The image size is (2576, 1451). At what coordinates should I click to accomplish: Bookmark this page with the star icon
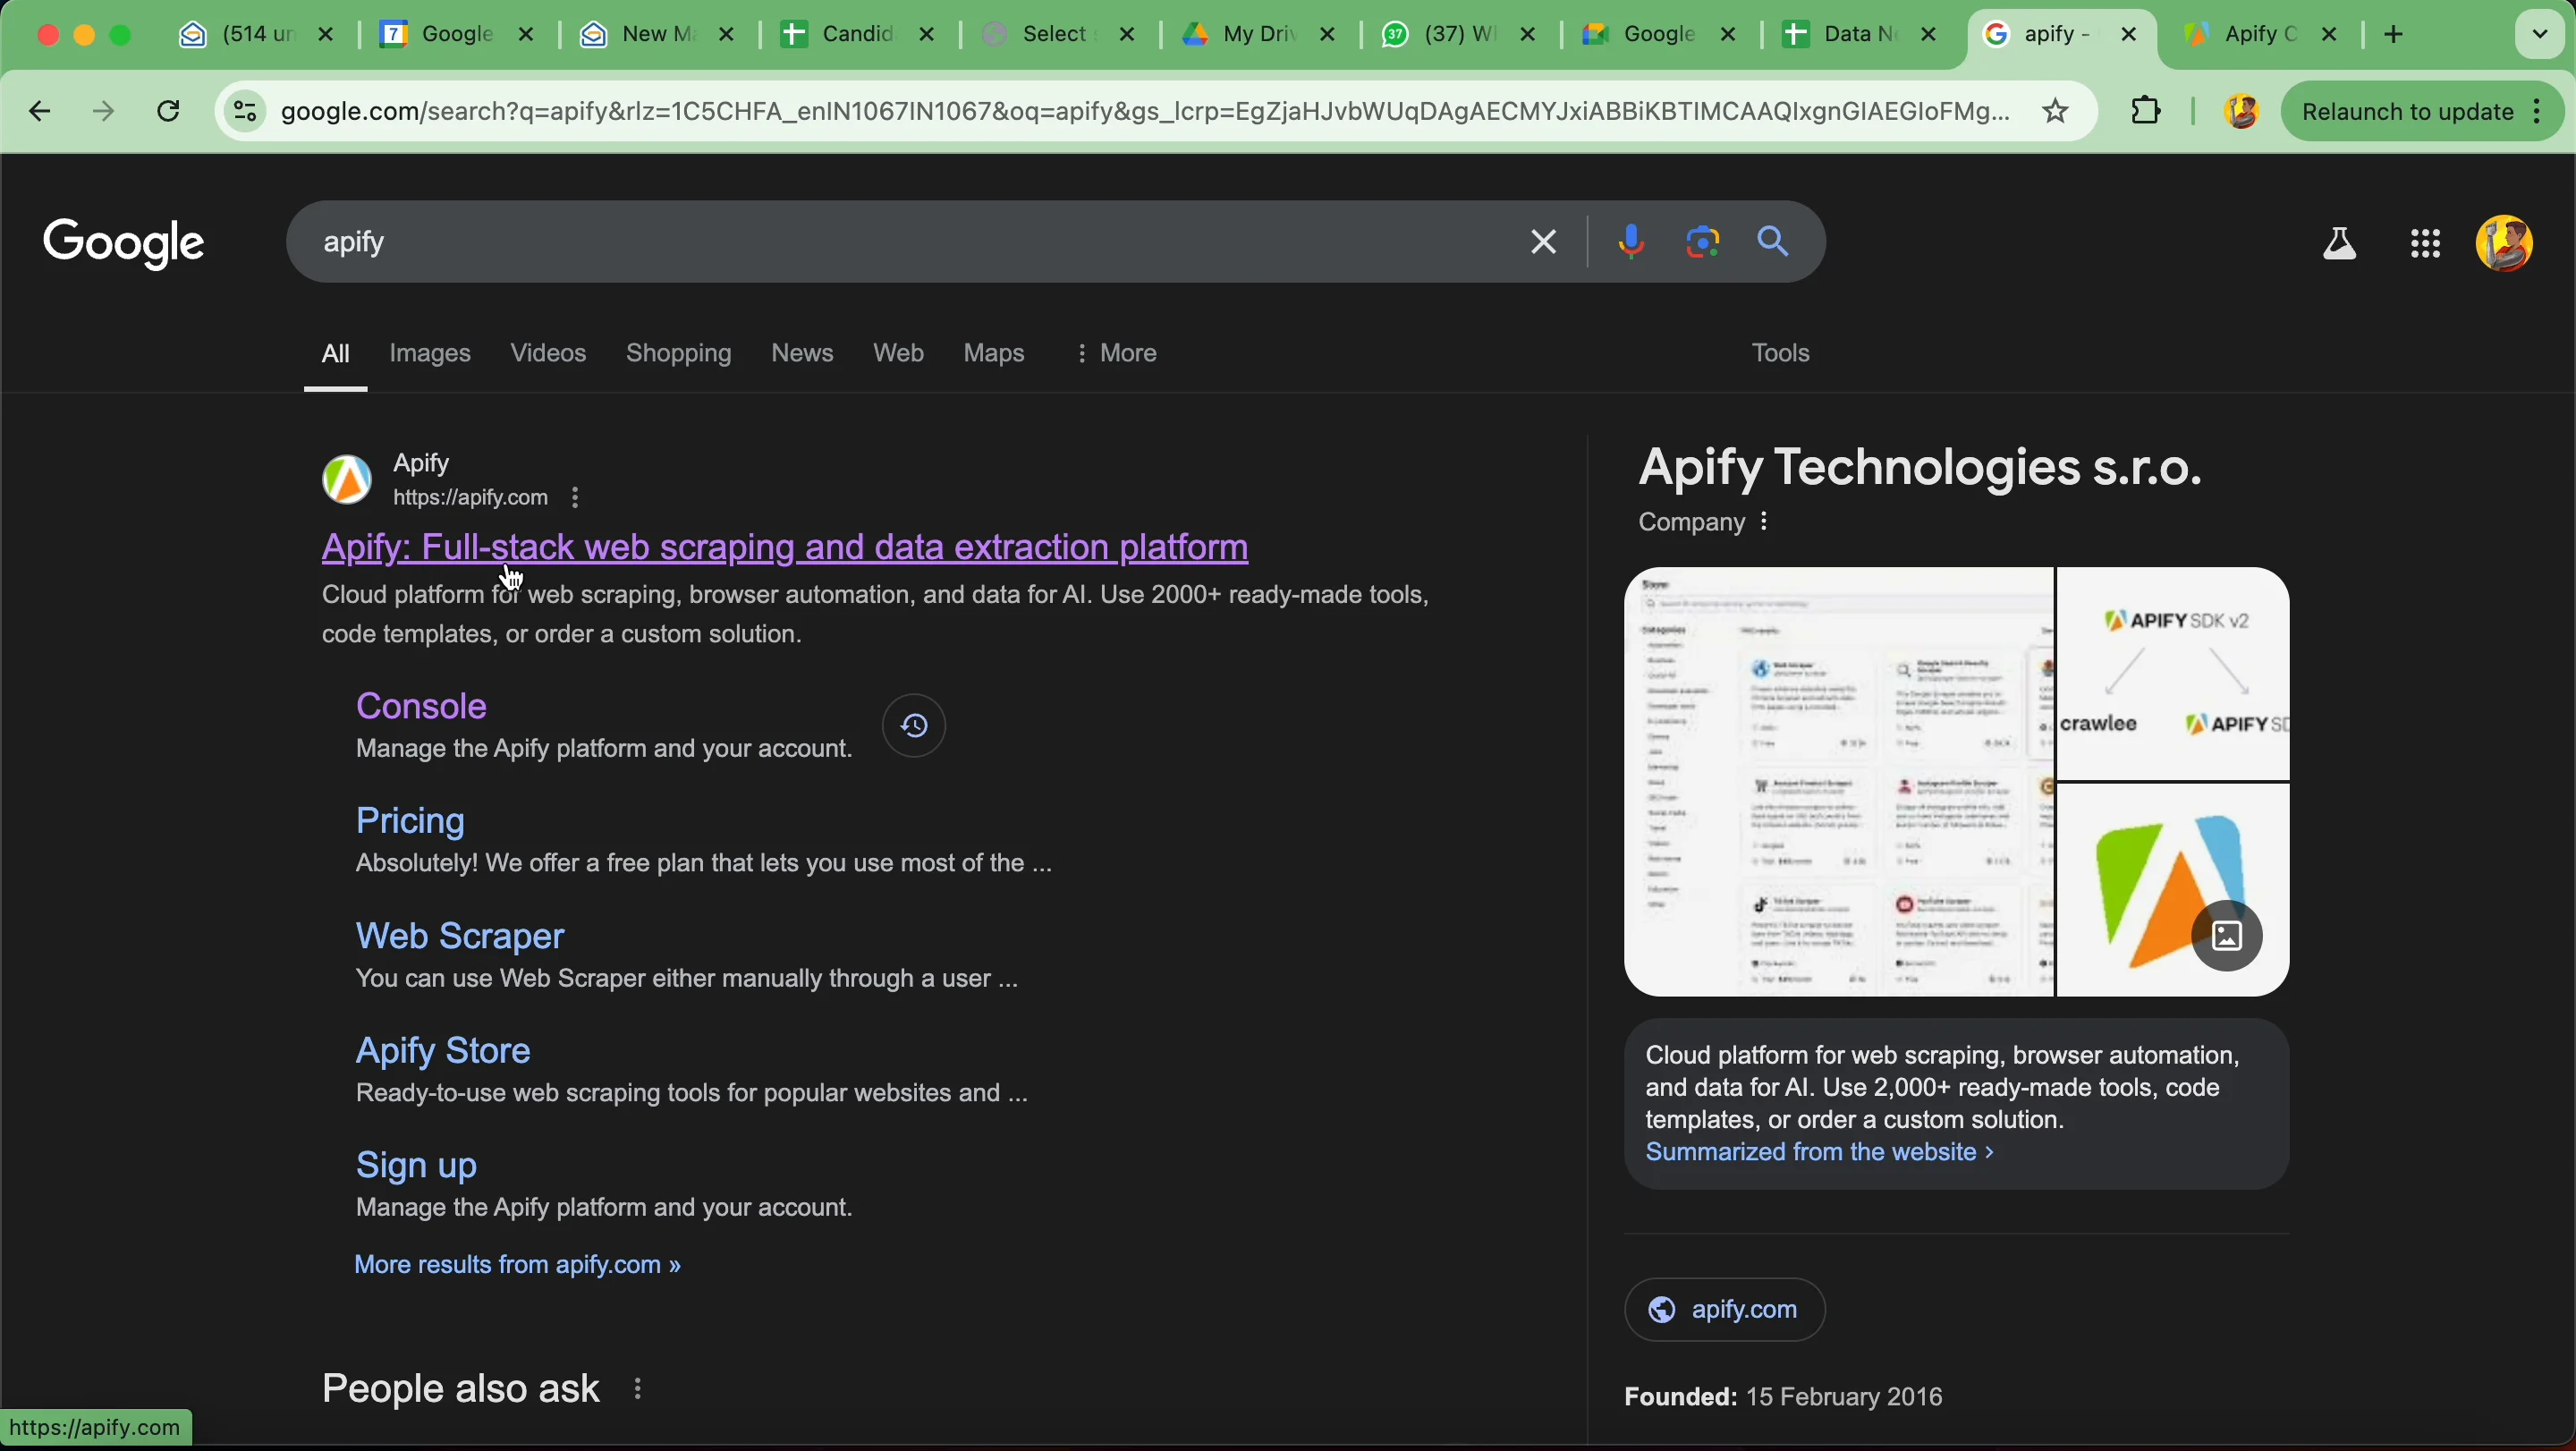[2055, 111]
